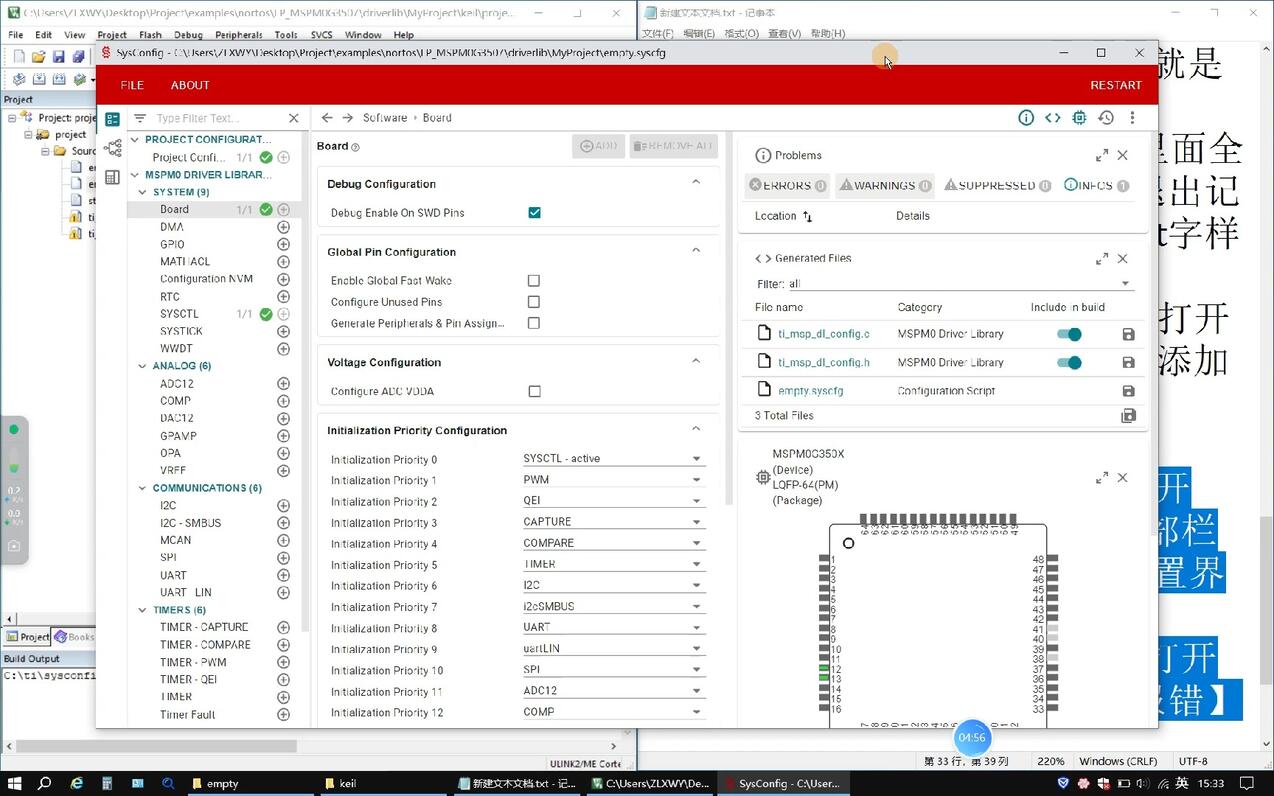Select SYSCTL in the module tree

click(x=180, y=314)
